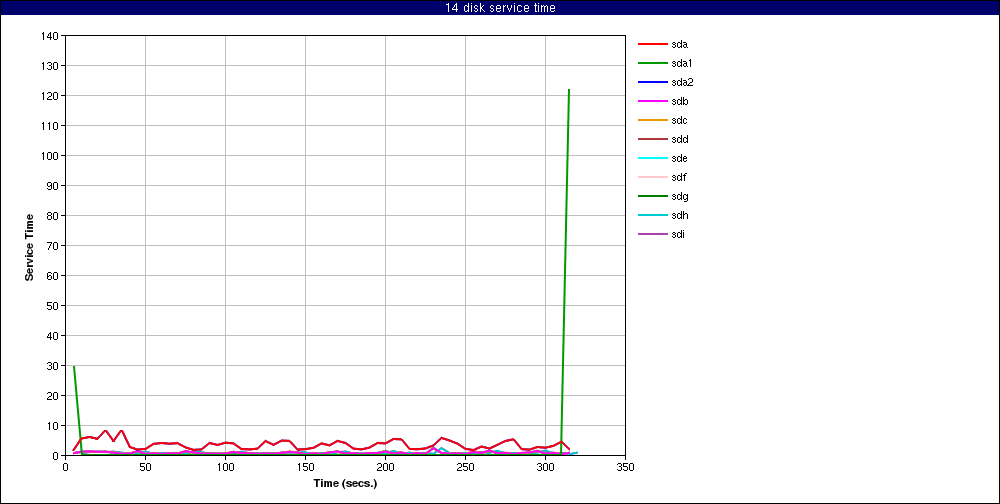This screenshot has width=1000, height=504.
Task: Pick the sdg legend text label
Action: click(680, 197)
